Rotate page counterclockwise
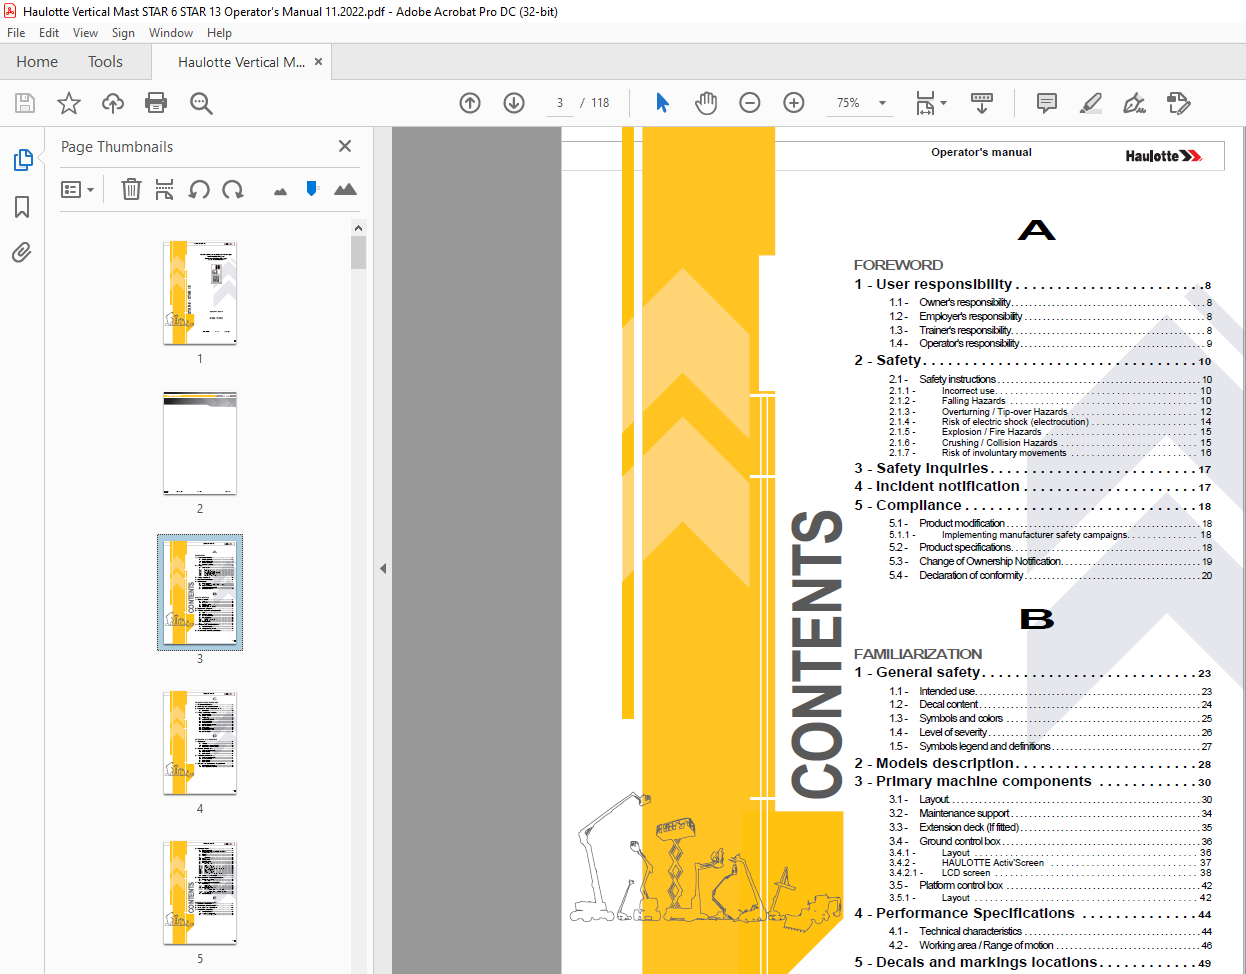Viewport: 1246px width, 974px height. pos(199,189)
